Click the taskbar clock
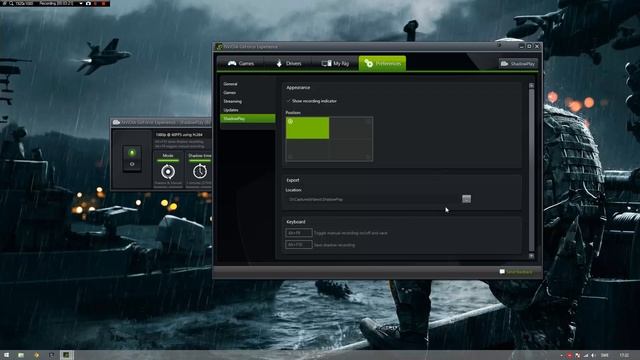This screenshot has width=640, height=360. tap(624, 356)
